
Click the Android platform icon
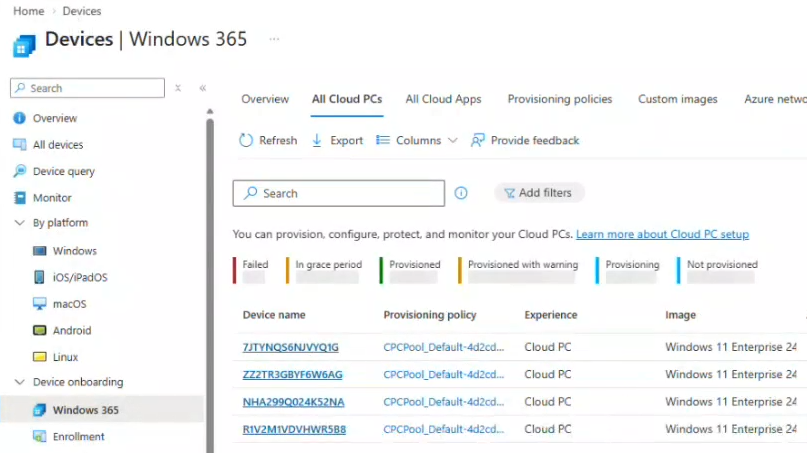tap(39, 330)
